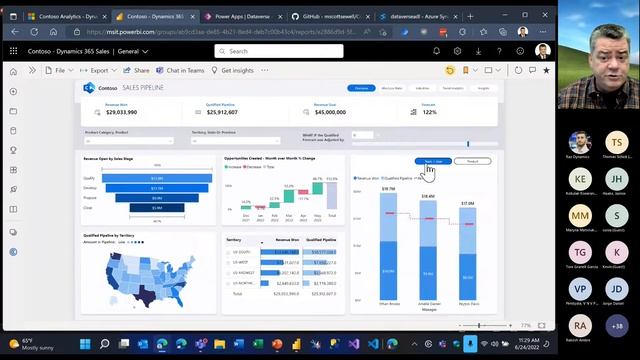Toggle the Team / User chart view button

(433, 161)
